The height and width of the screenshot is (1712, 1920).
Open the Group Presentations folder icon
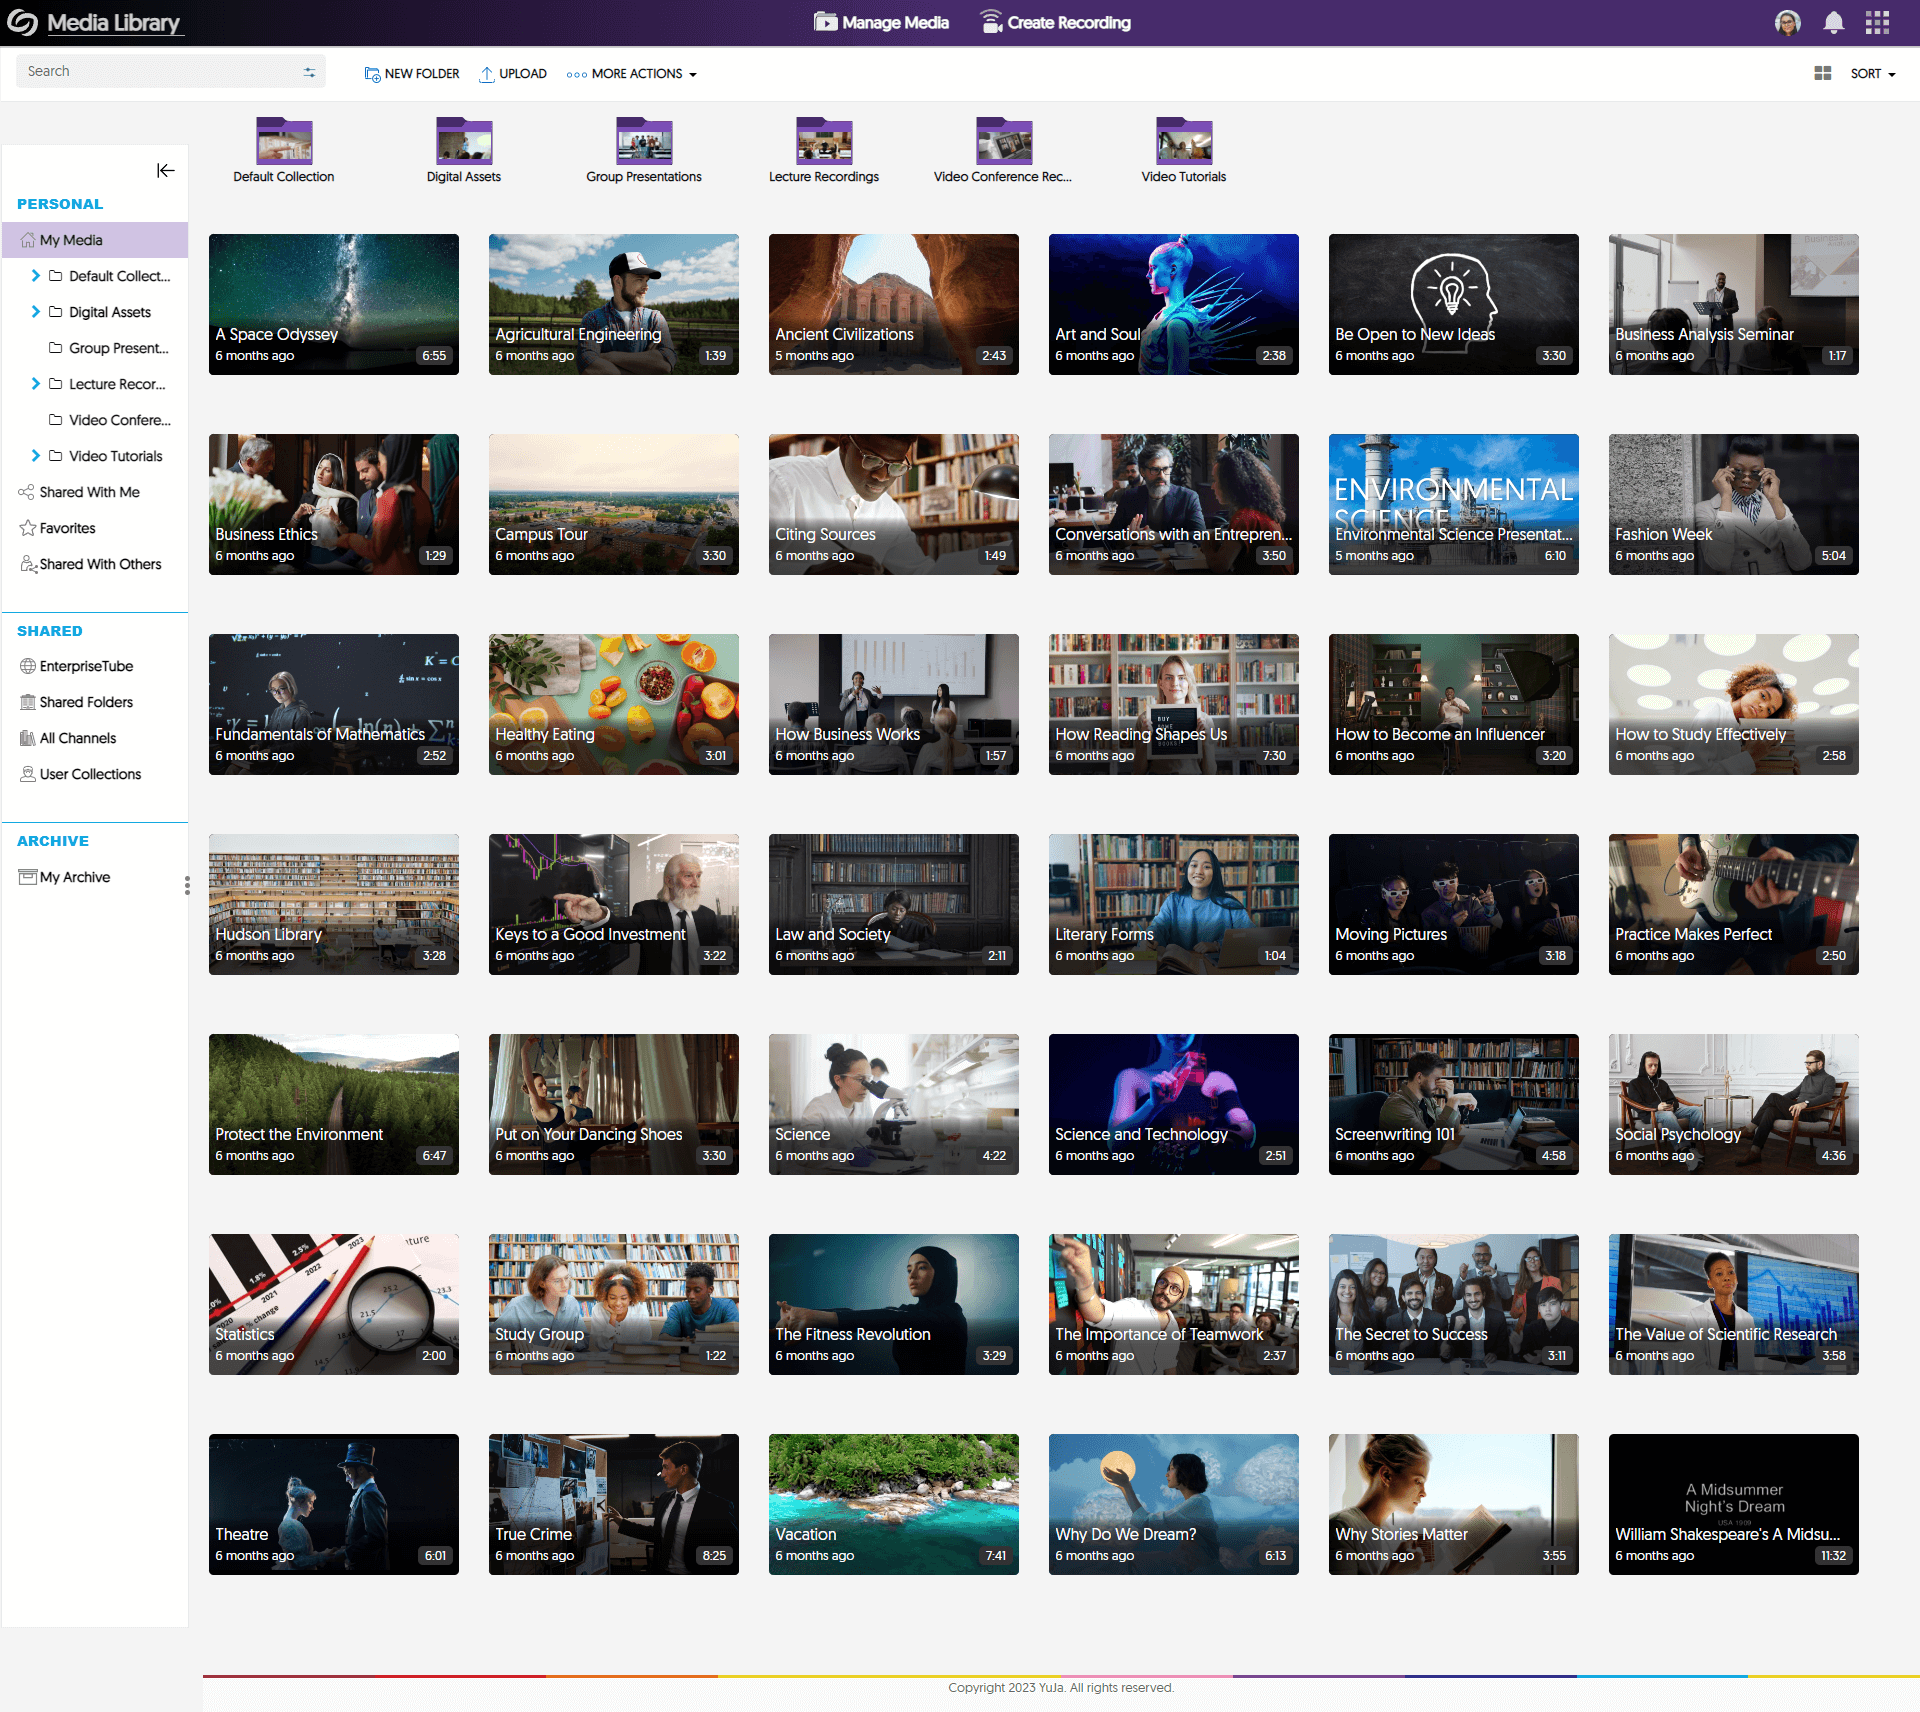click(644, 141)
